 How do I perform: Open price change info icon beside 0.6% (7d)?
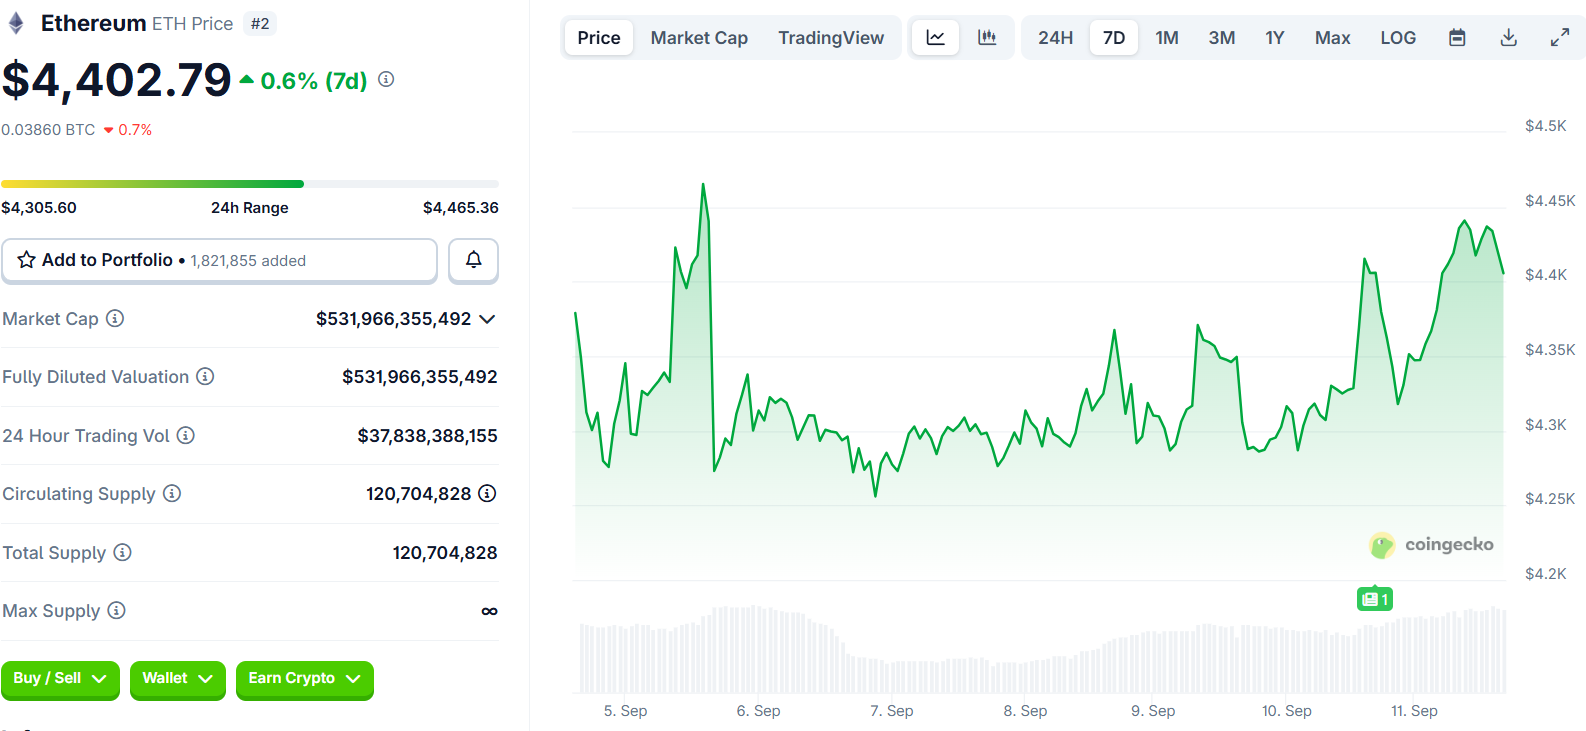click(x=386, y=79)
